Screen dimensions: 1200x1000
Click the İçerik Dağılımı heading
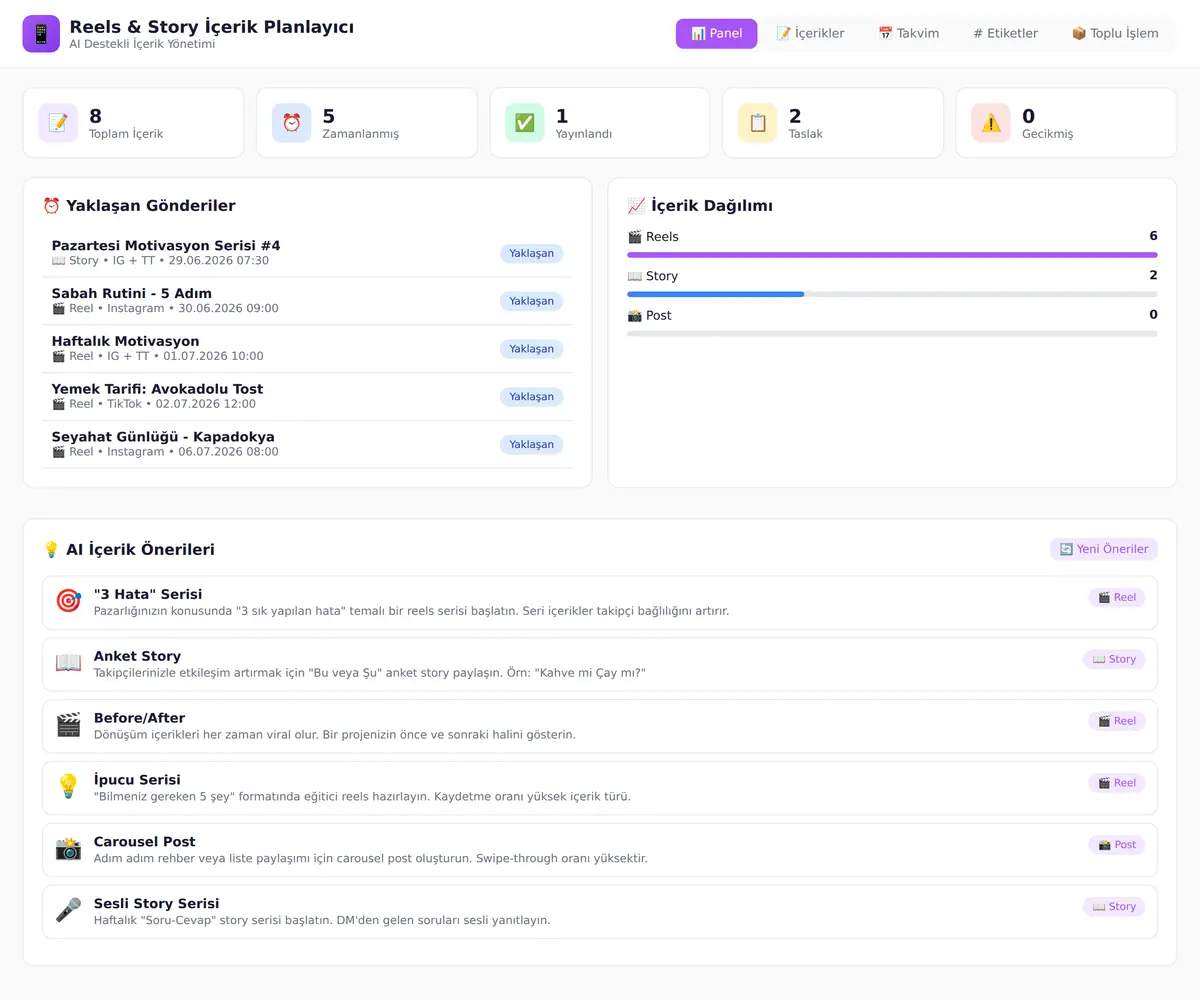pyautogui.click(x=700, y=206)
